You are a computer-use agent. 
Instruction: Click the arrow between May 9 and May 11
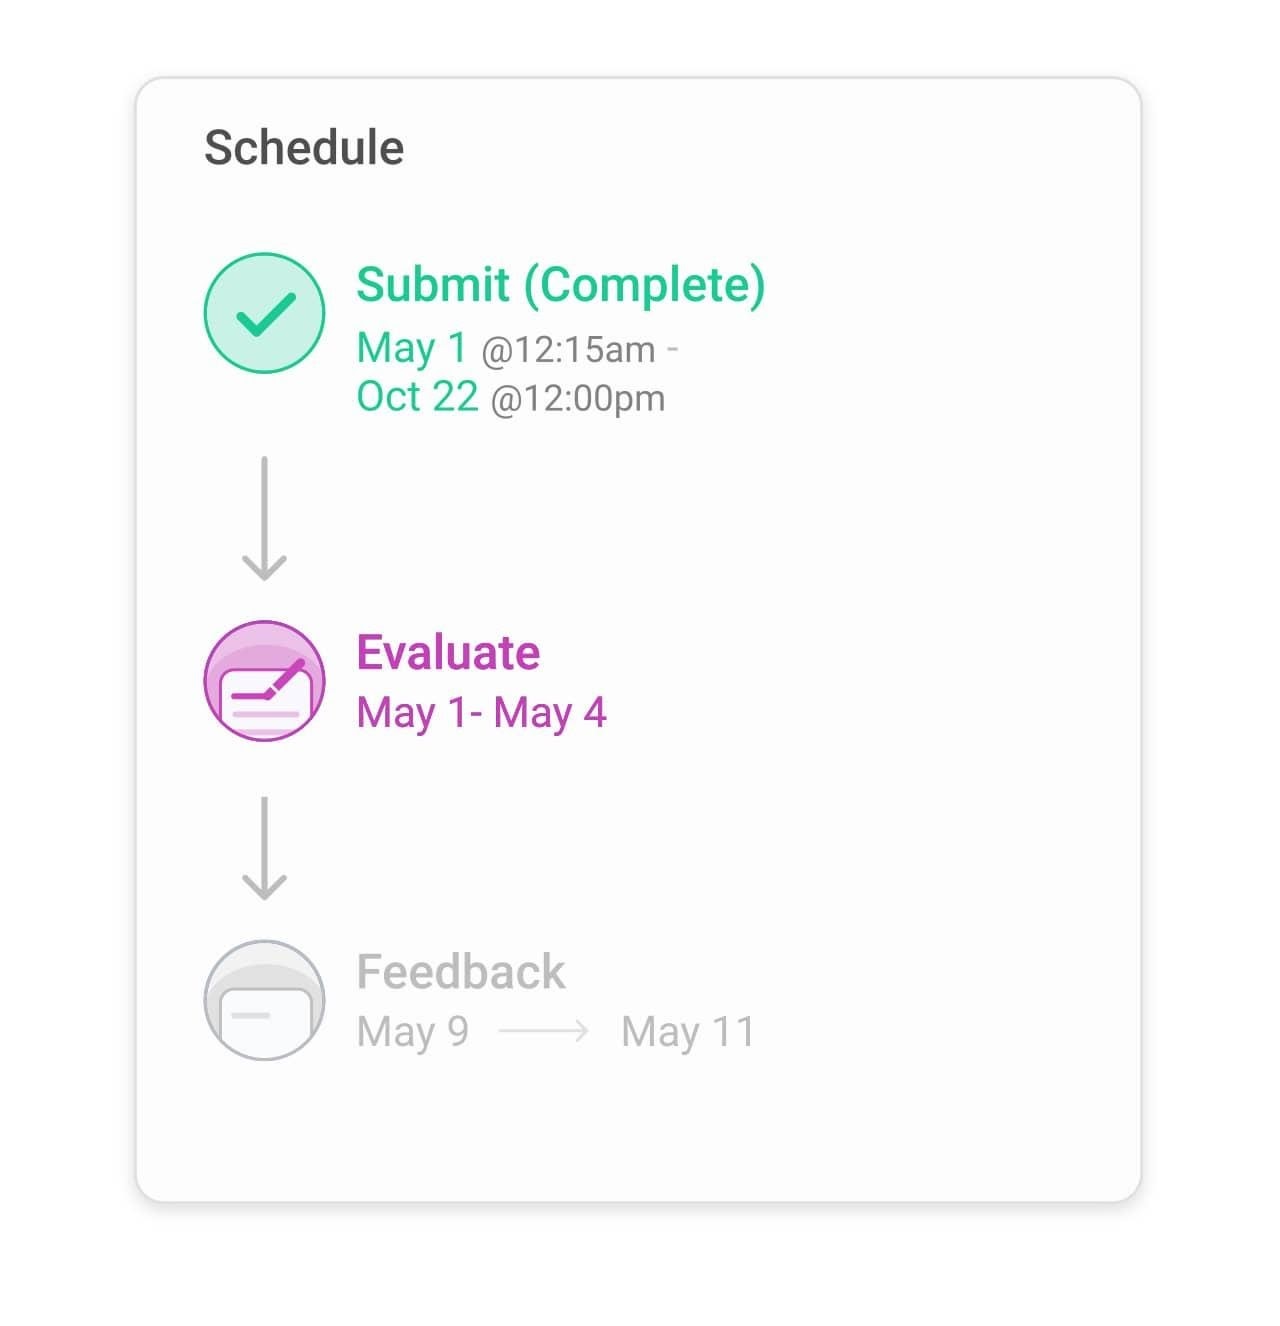[x=543, y=1031]
